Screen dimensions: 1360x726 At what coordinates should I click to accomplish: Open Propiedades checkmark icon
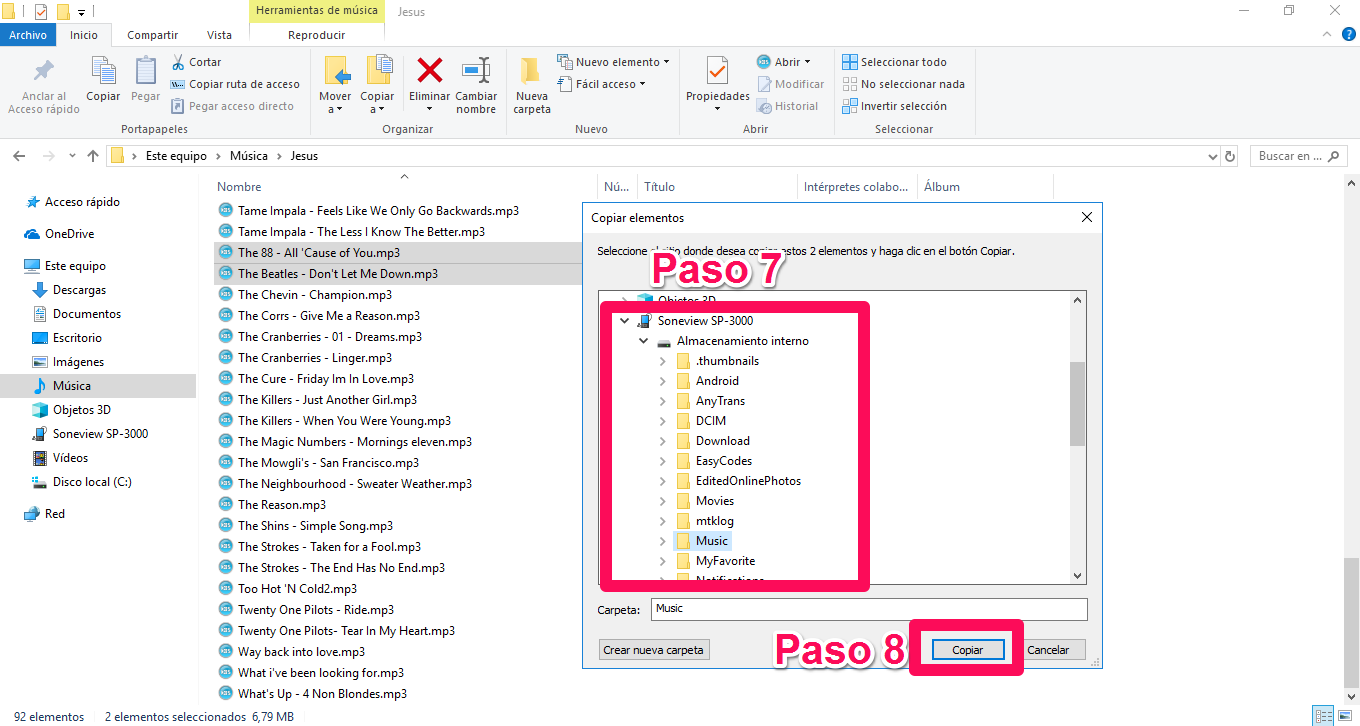click(x=717, y=70)
